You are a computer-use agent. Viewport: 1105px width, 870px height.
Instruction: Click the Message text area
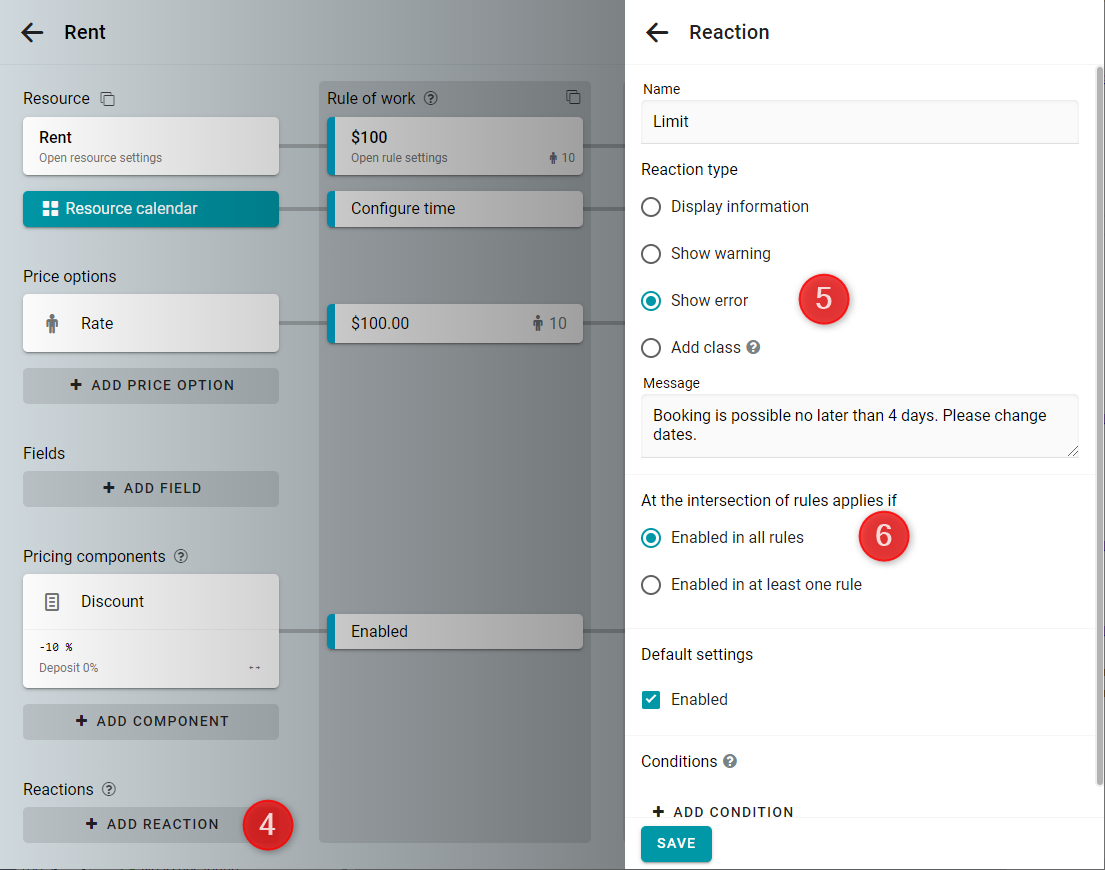coord(859,425)
